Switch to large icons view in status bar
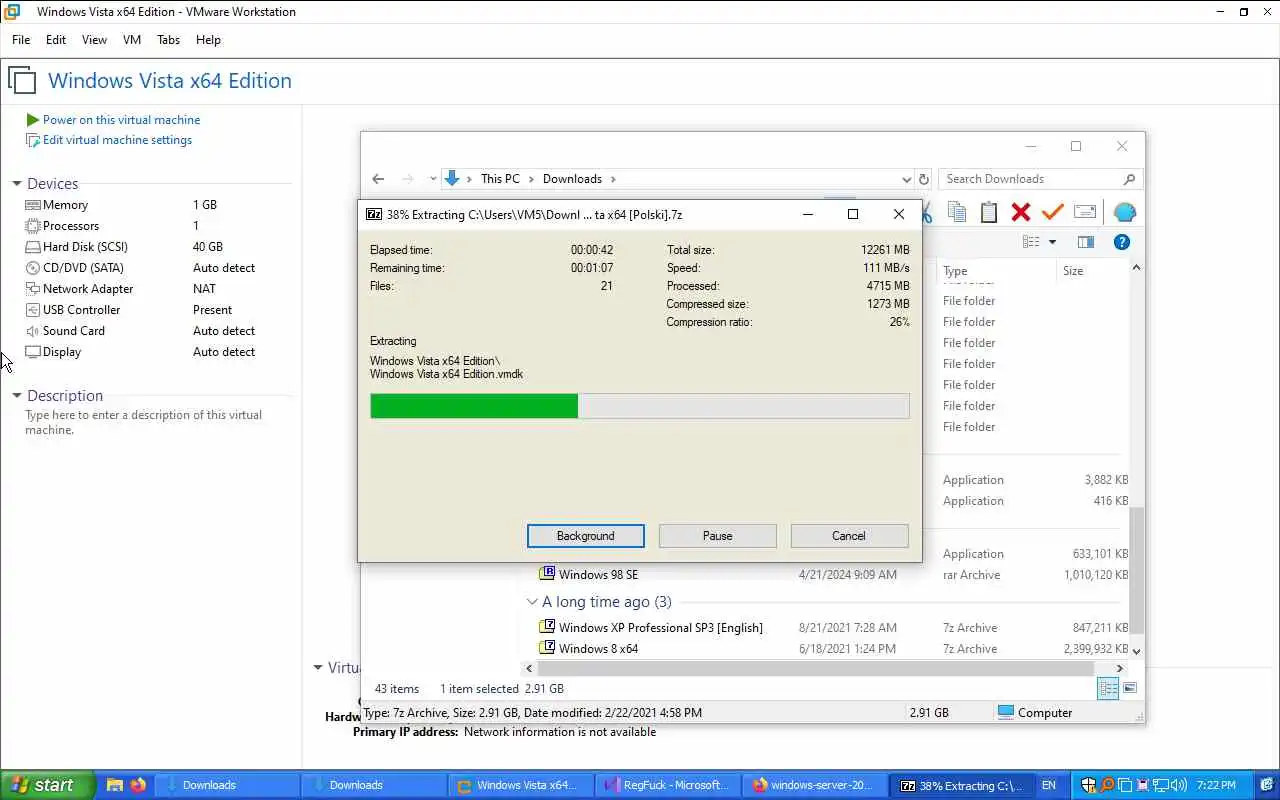The height and width of the screenshot is (800, 1280). (x=1130, y=688)
